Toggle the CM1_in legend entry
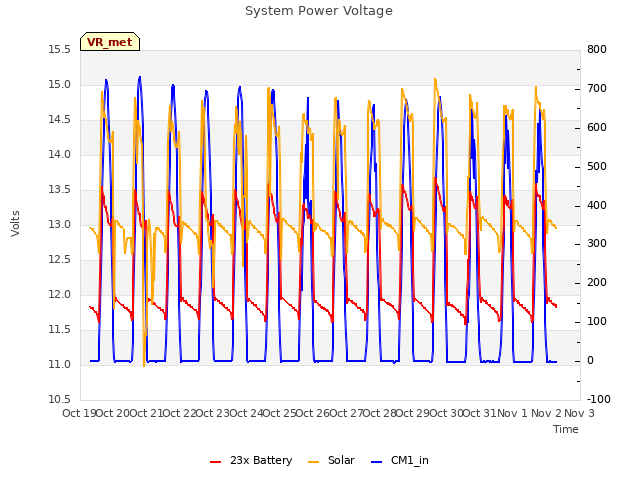This screenshot has height=480, width=640. point(400,460)
